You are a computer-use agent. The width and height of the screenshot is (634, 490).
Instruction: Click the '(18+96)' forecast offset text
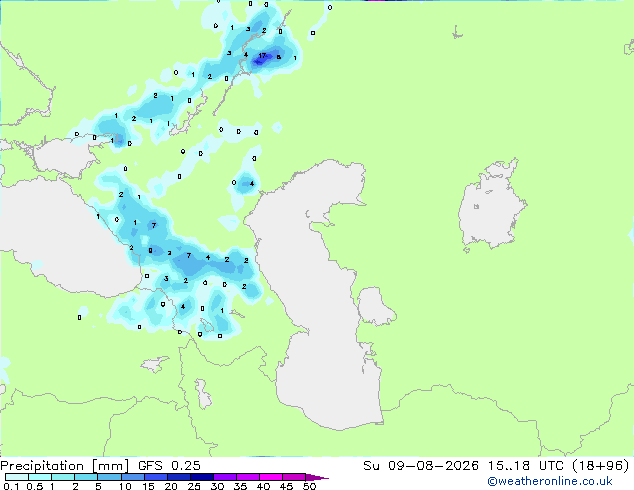tap(601, 466)
